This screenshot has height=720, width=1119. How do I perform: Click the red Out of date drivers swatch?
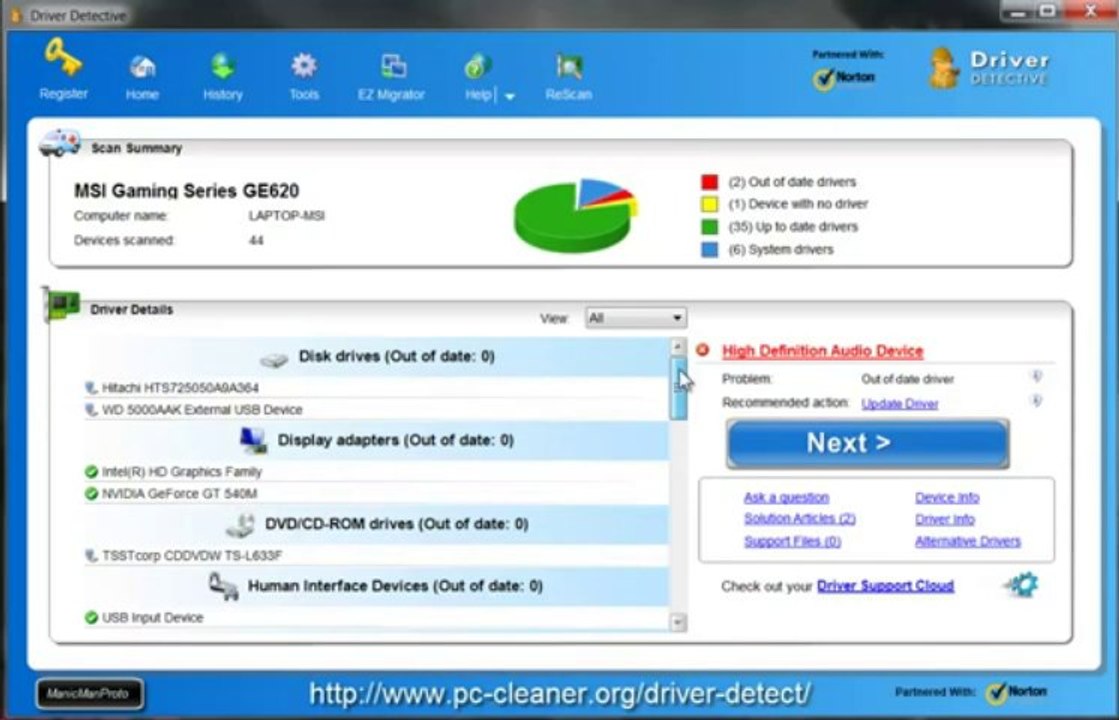pyautogui.click(x=709, y=182)
